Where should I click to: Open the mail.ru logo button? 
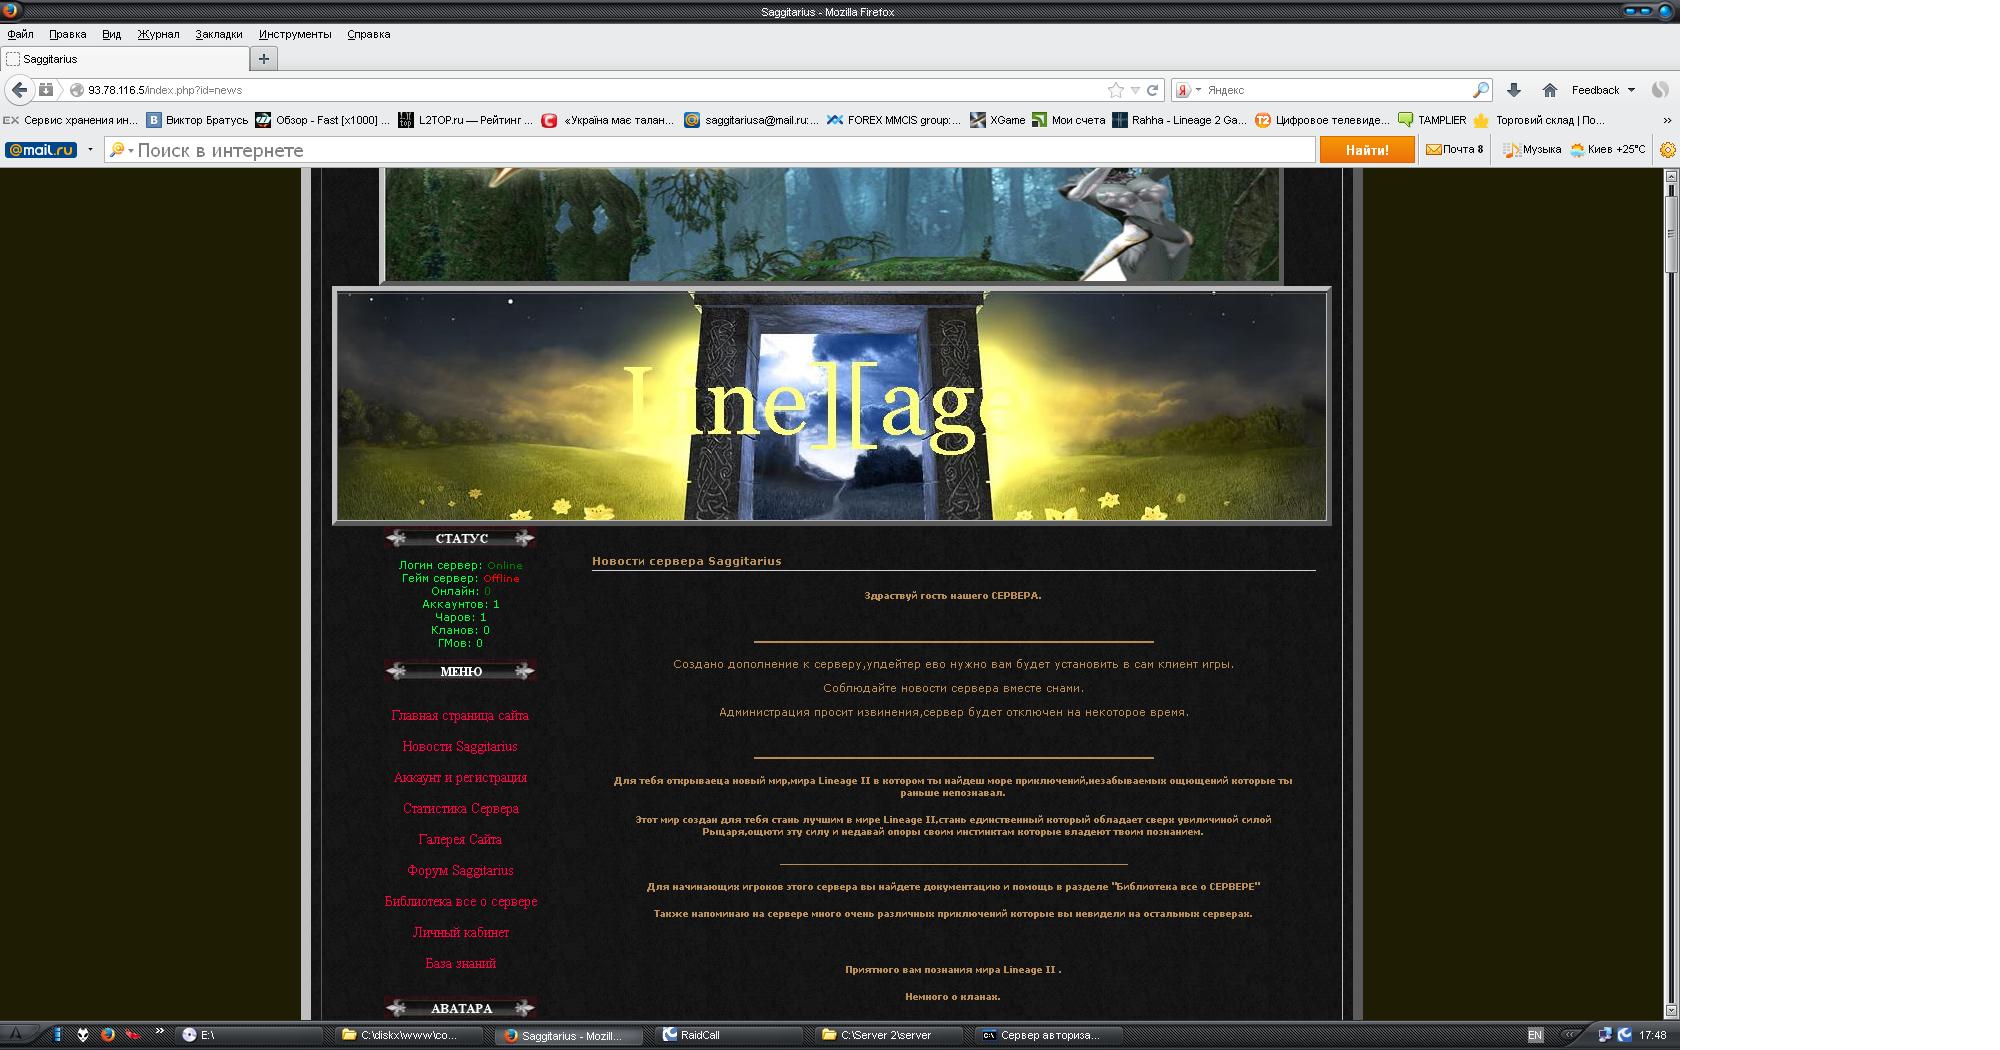click(x=41, y=150)
